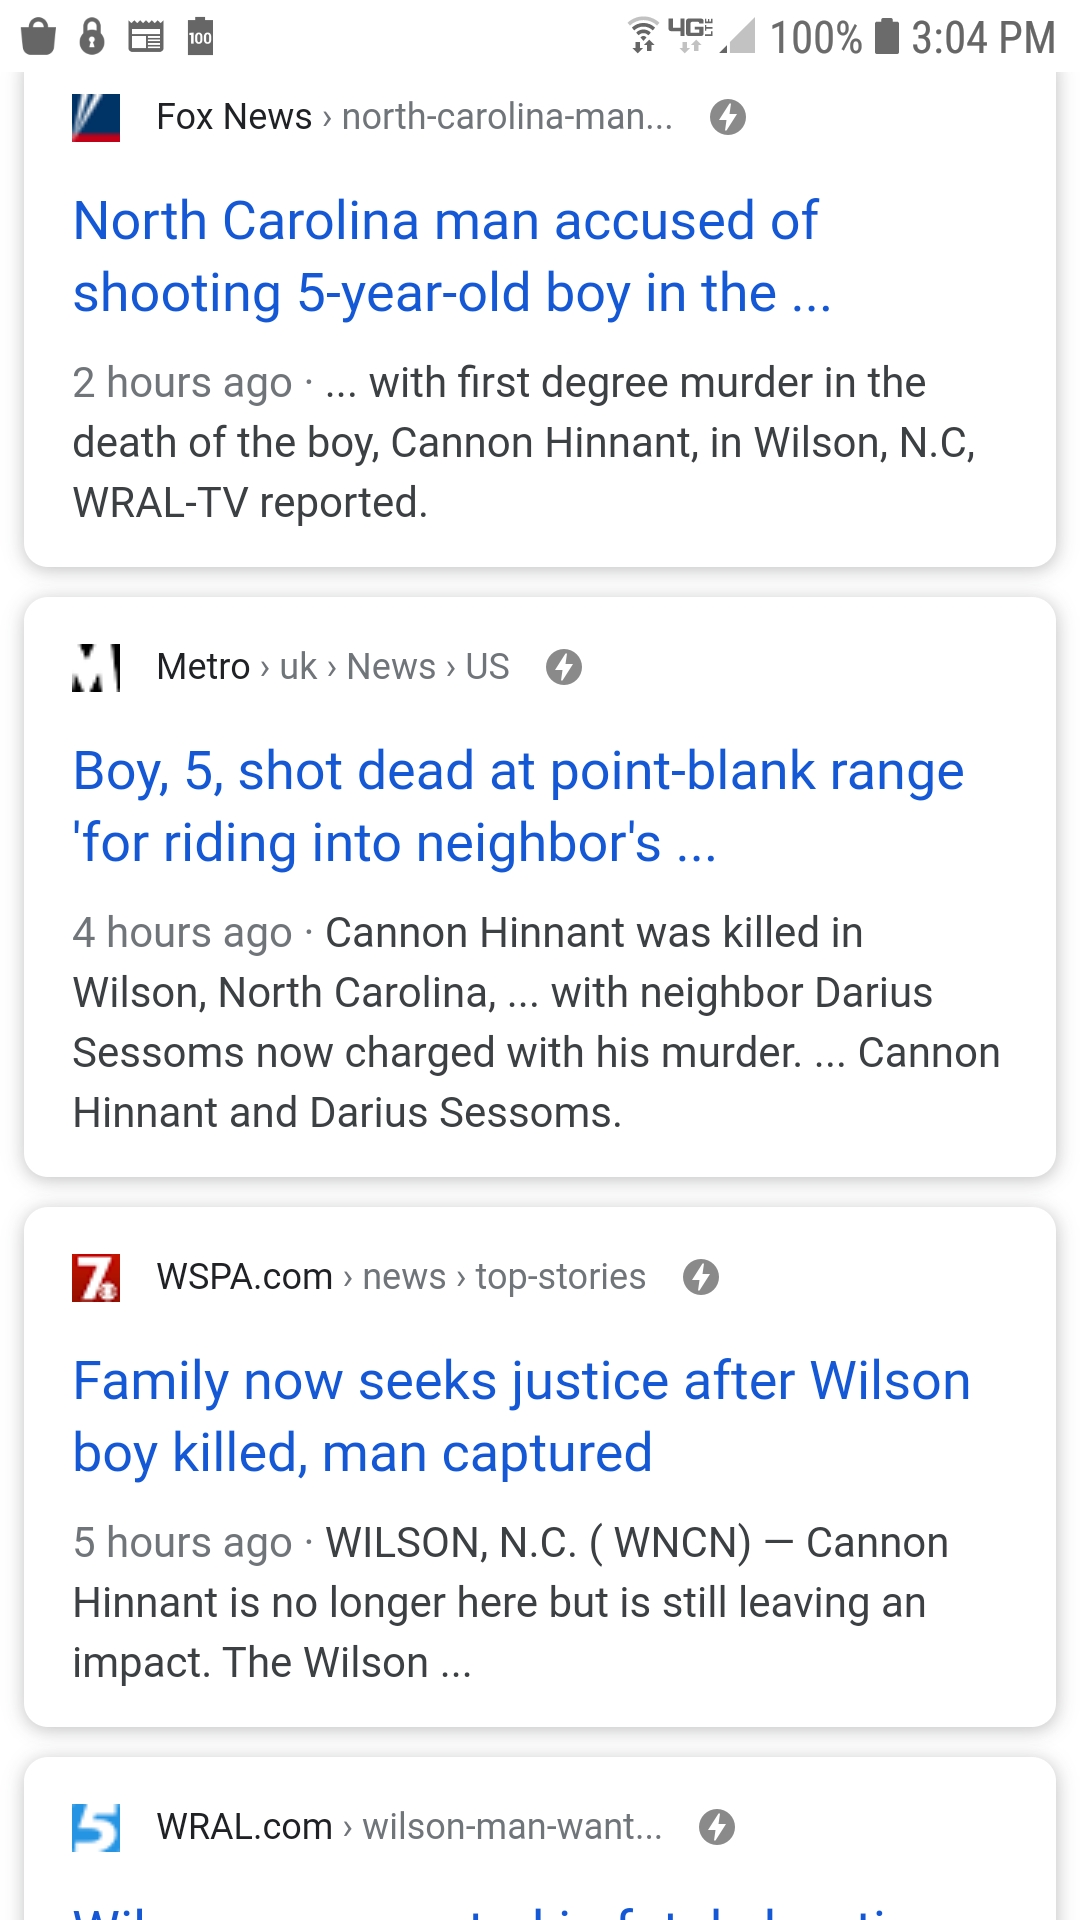
Task: Tap the WRAL channel 5 logo
Action: 96,1827
